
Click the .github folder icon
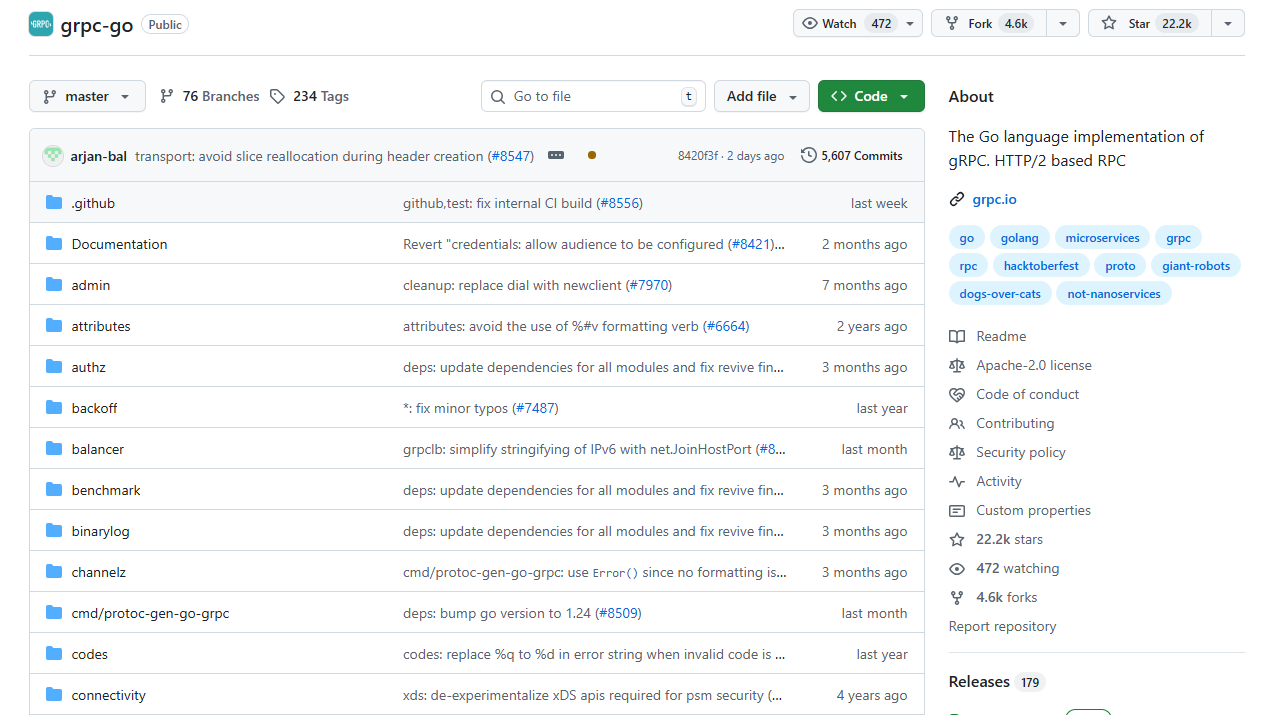(x=53, y=201)
